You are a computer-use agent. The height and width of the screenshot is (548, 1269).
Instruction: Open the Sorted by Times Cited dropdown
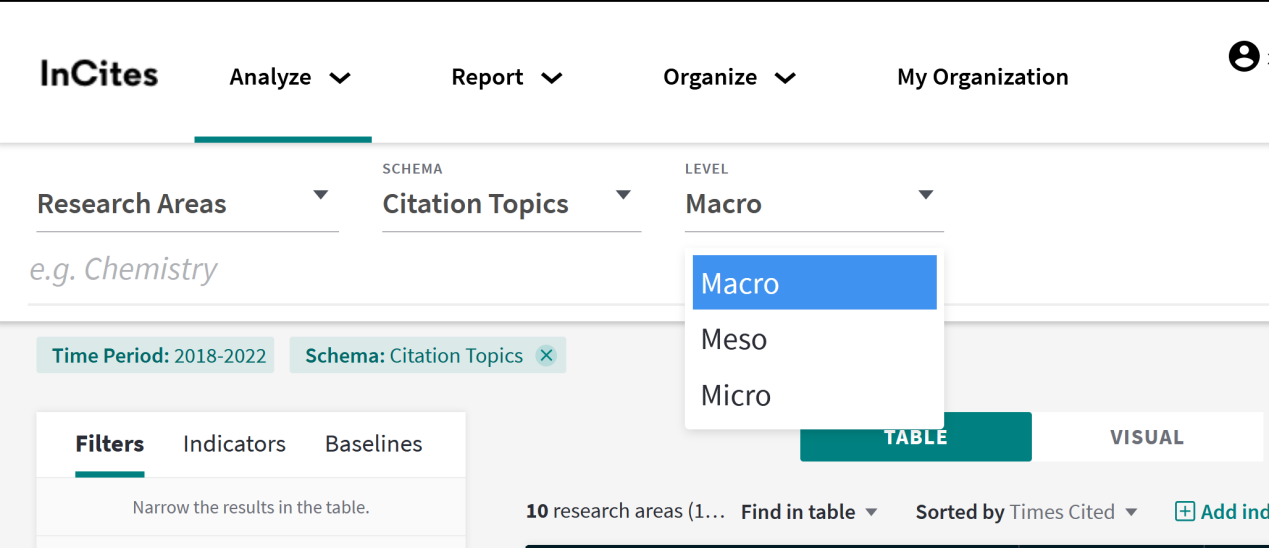(x=1026, y=512)
